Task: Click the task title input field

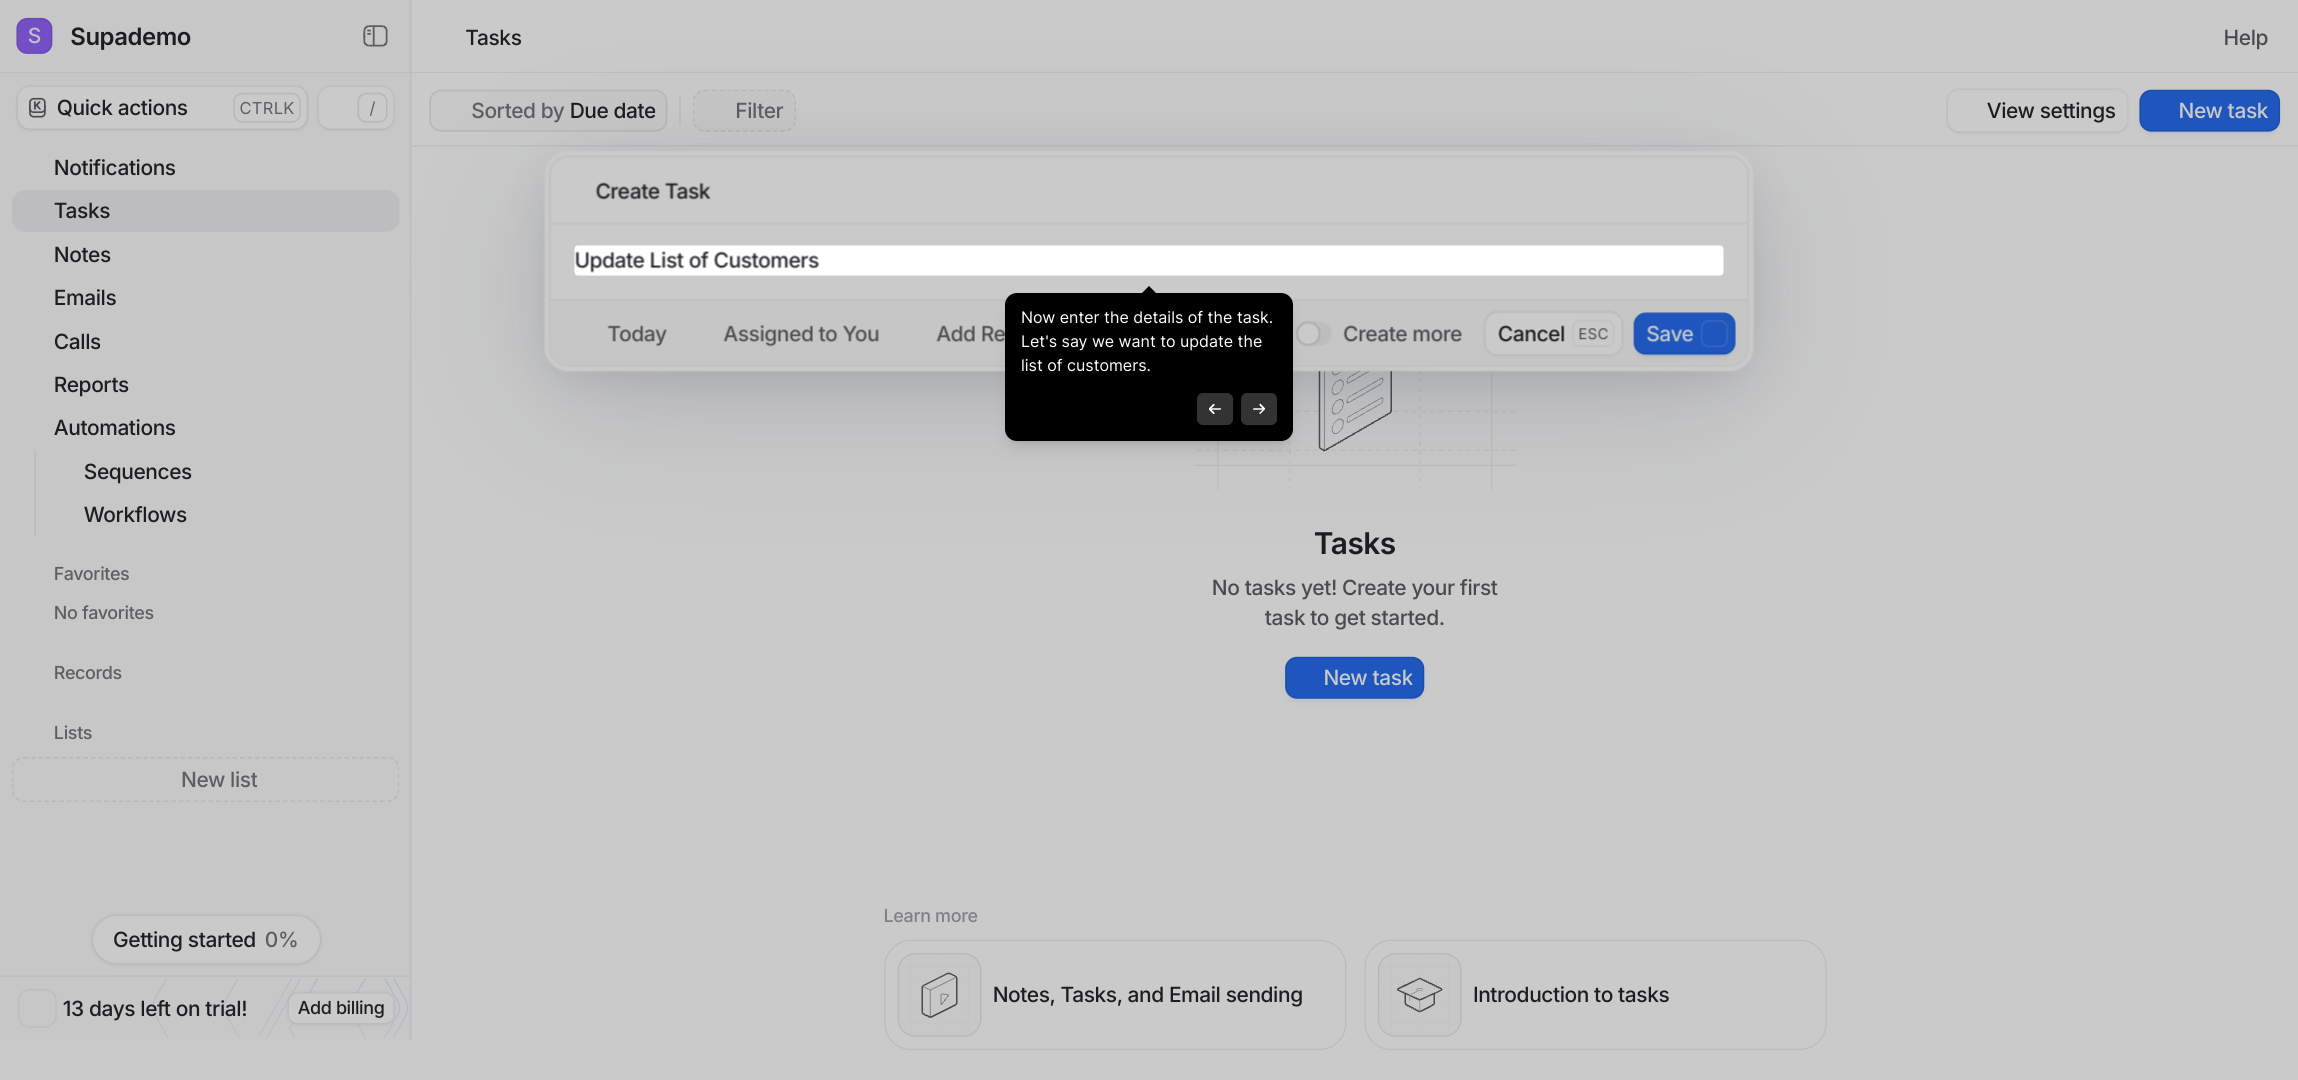Action: coord(1148,260)
